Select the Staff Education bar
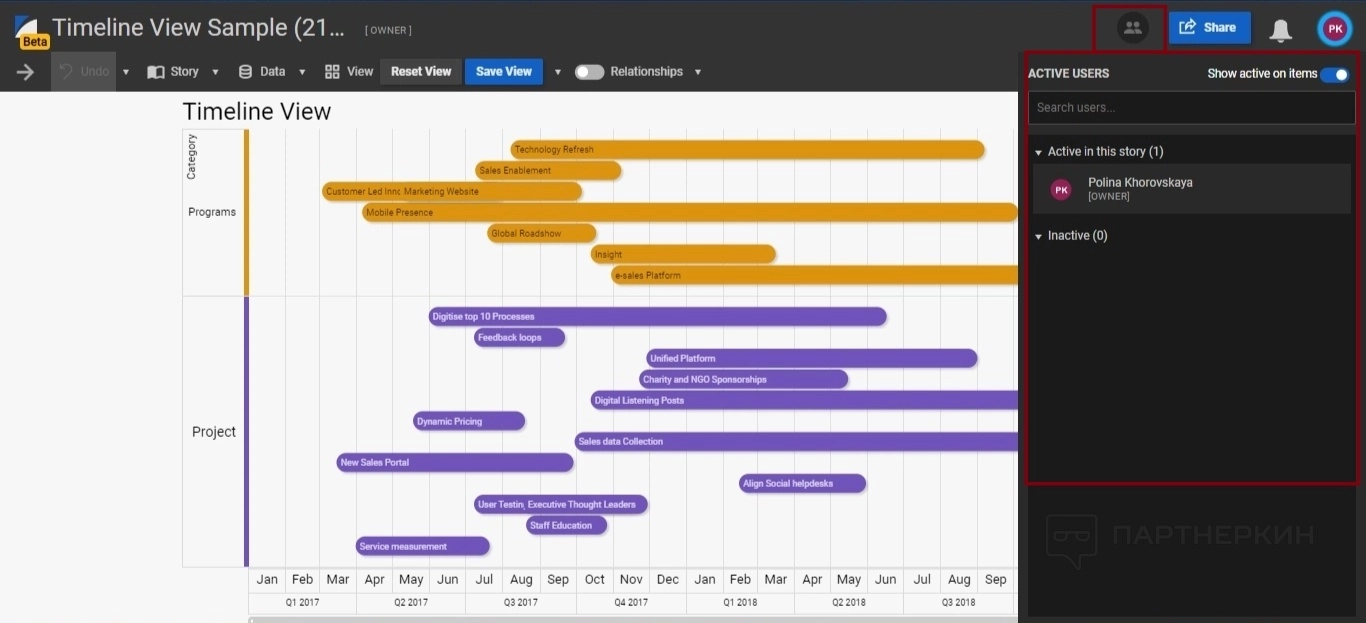This screenshot has width=1366, height=623. pyautogui.click(x=566, y=526)
